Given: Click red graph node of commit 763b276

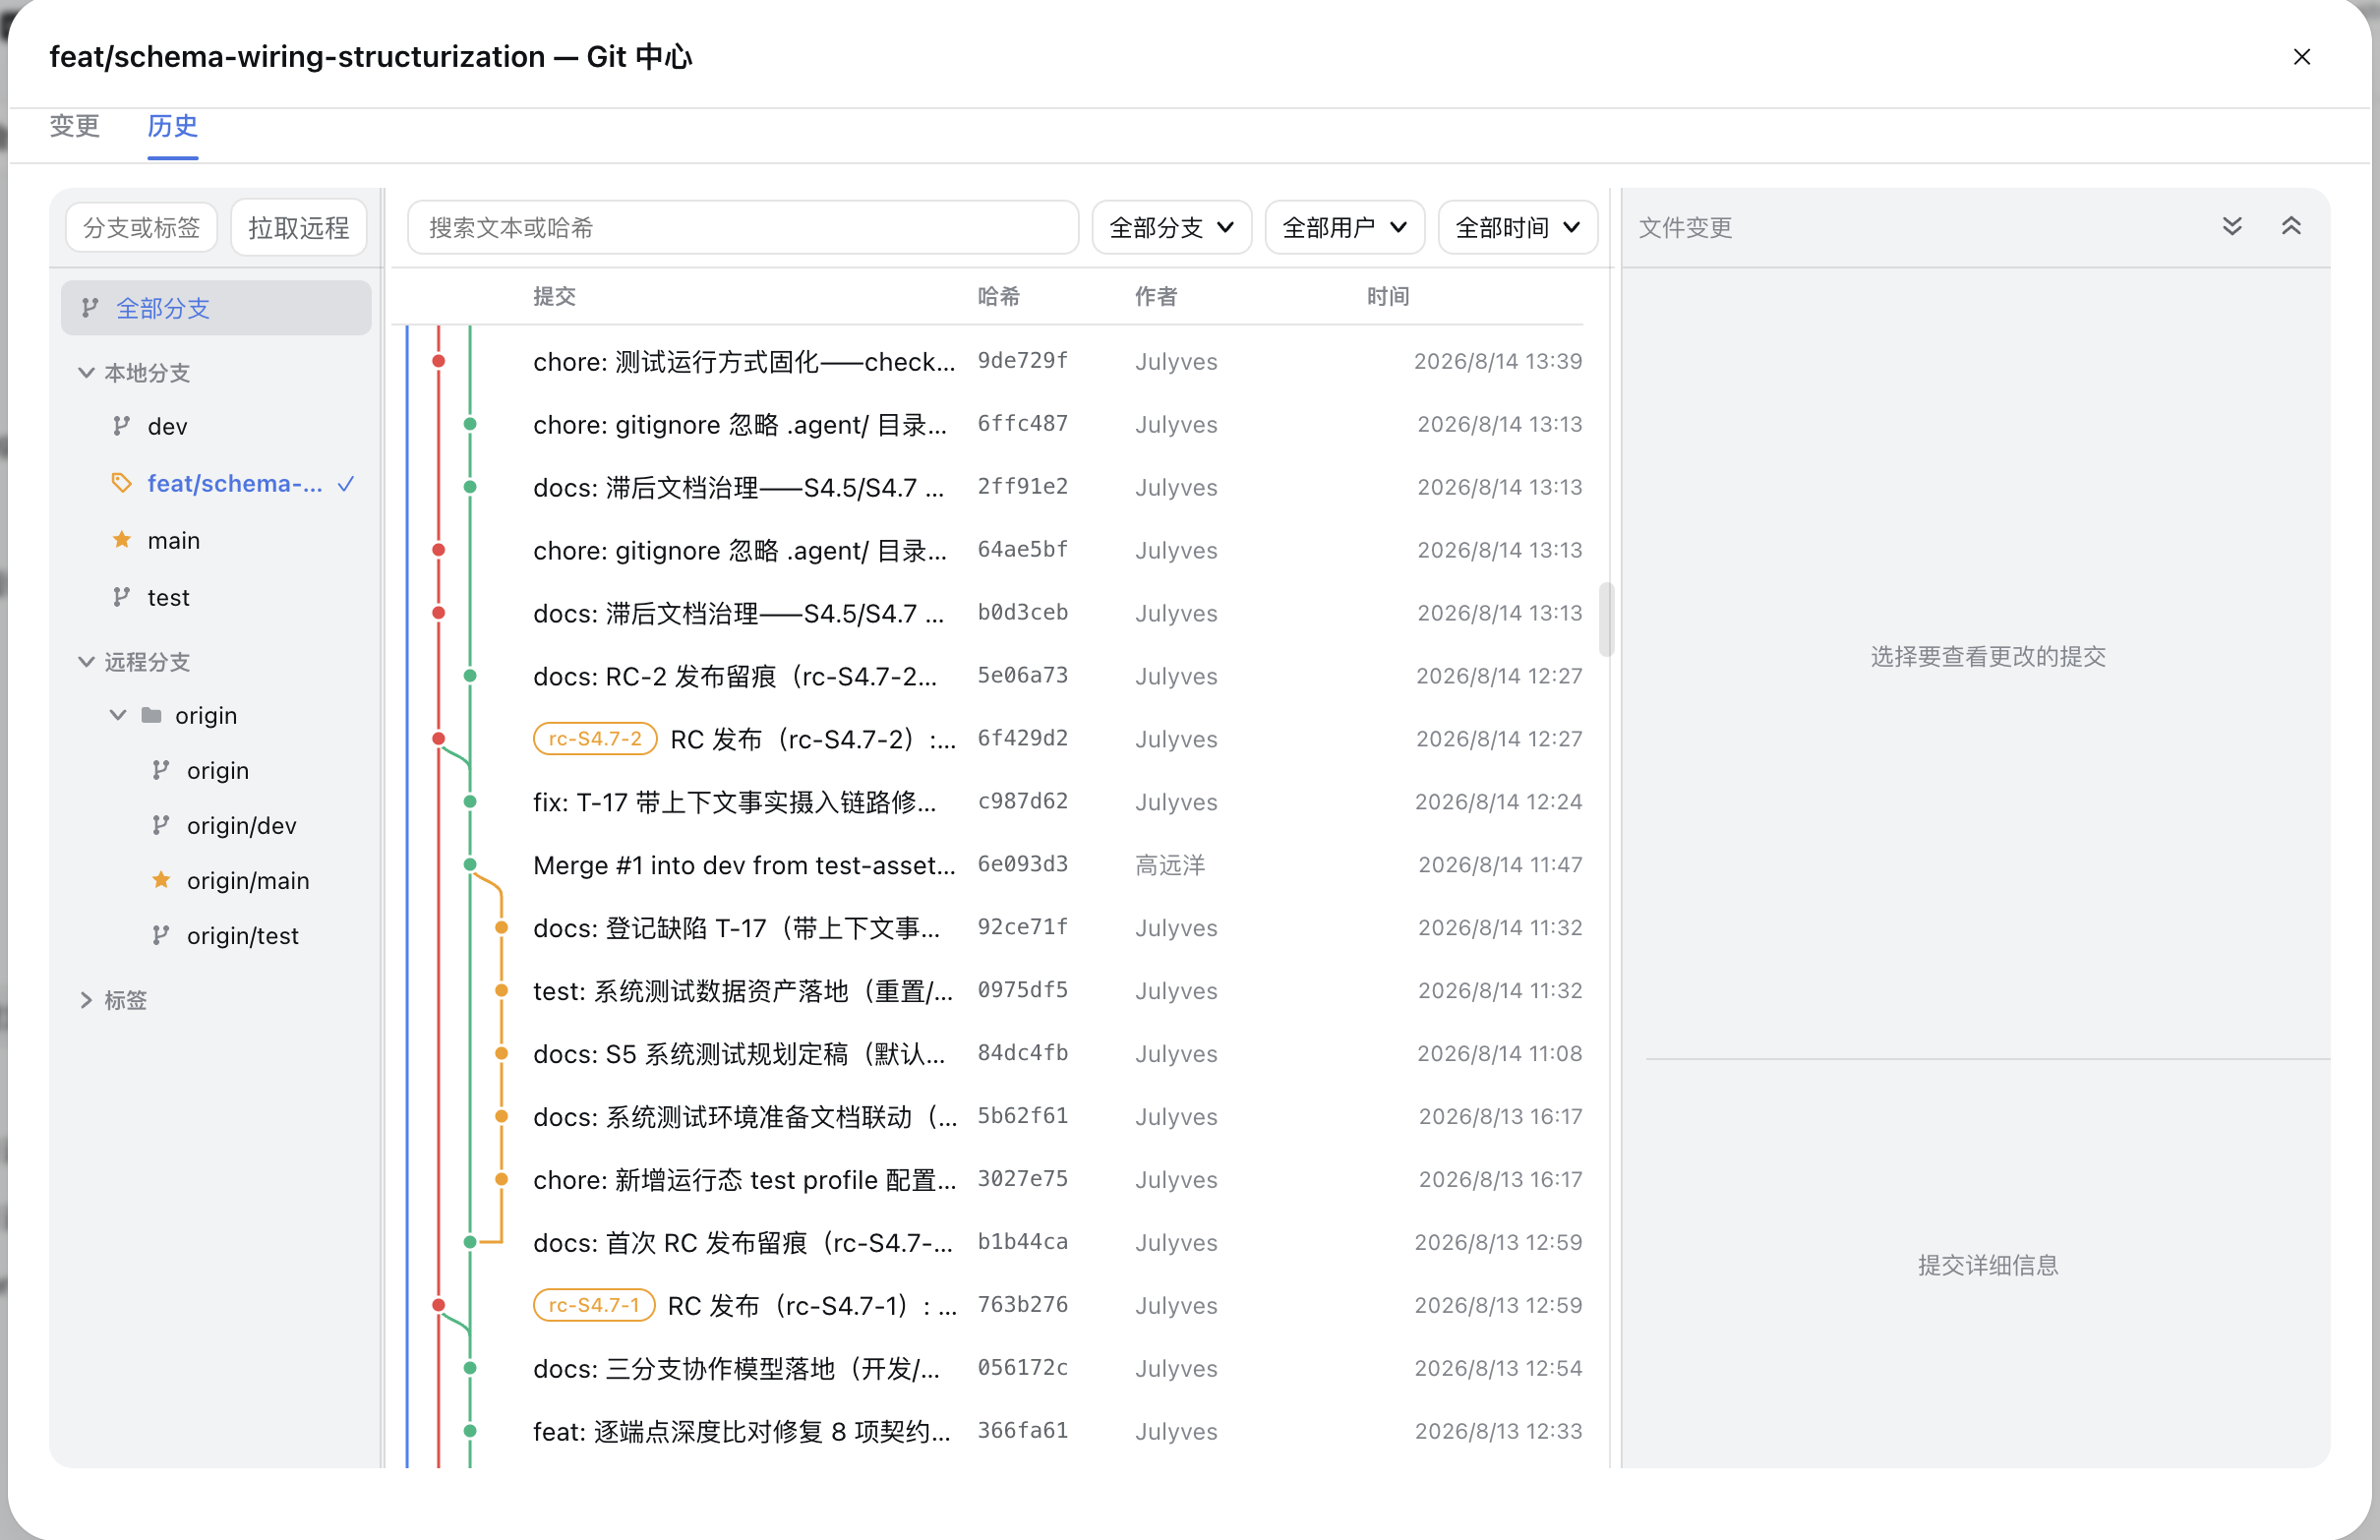Looking at the screenshot, I should pyautogui.click(x=438, y=1305).
